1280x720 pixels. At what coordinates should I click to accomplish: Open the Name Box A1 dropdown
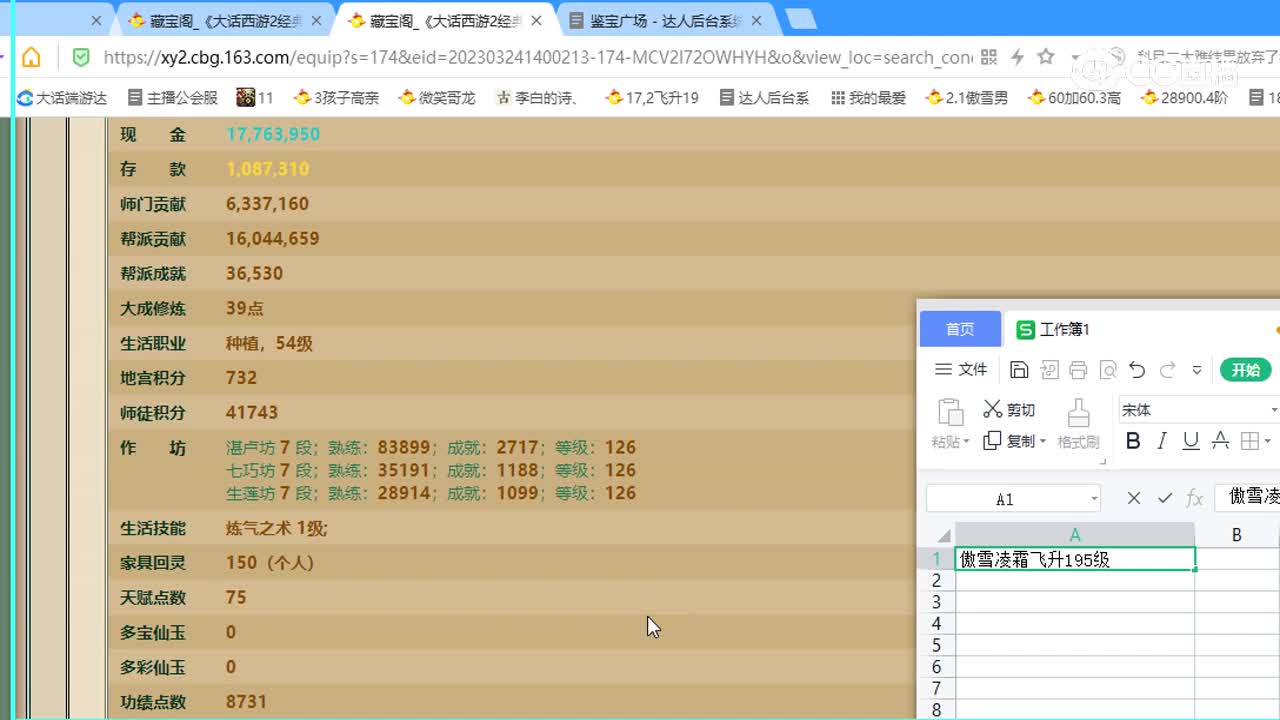click(1094, 498)
